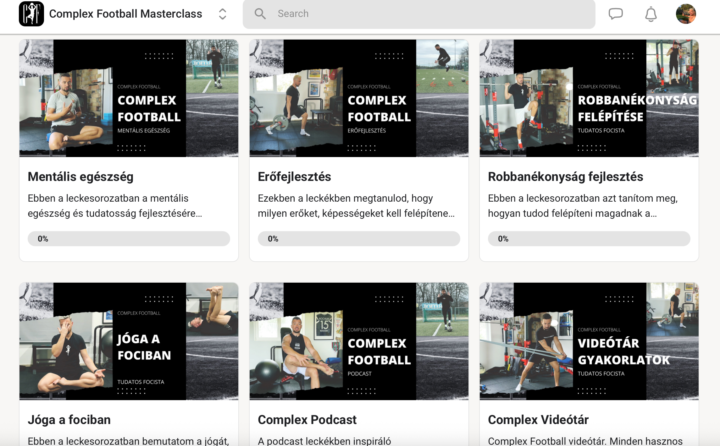Click description 'Ebben a leckesorozatban bemutatom a jógát'
The image size is (720, 446).
coord(128,441)
